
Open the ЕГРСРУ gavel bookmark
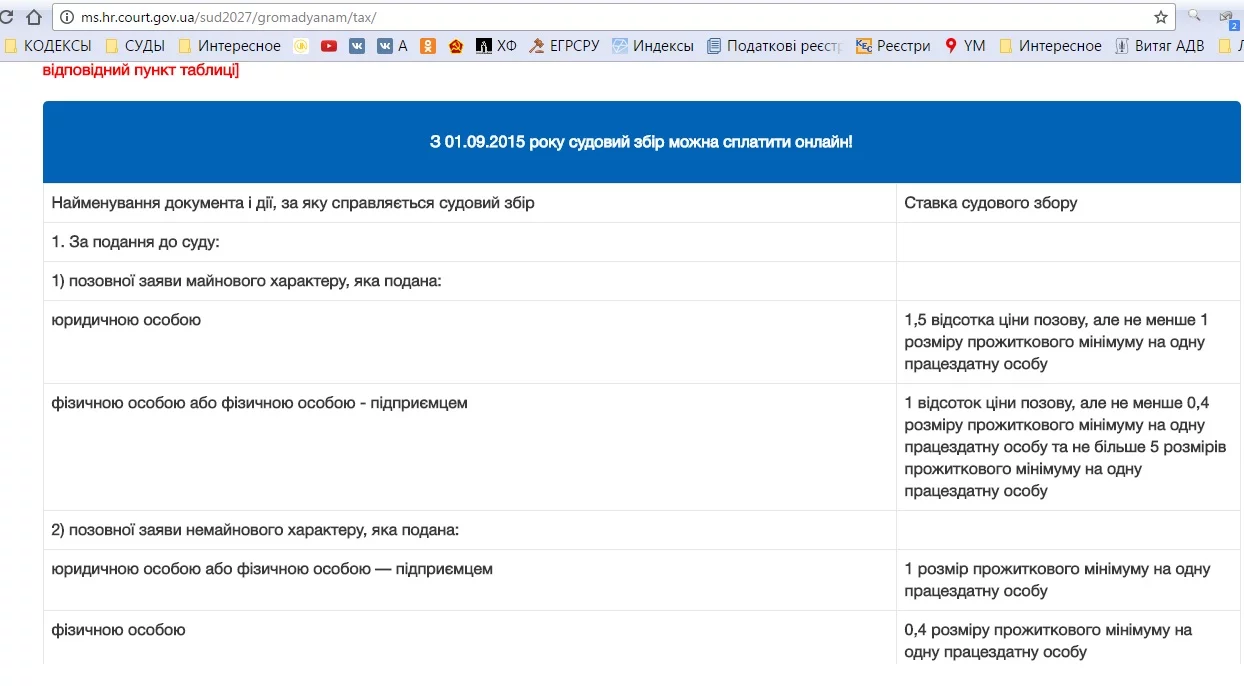(565, 46)
